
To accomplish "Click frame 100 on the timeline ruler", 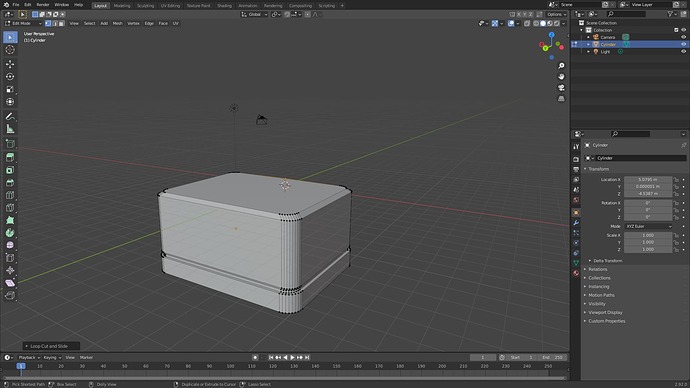I will [230, 366].
